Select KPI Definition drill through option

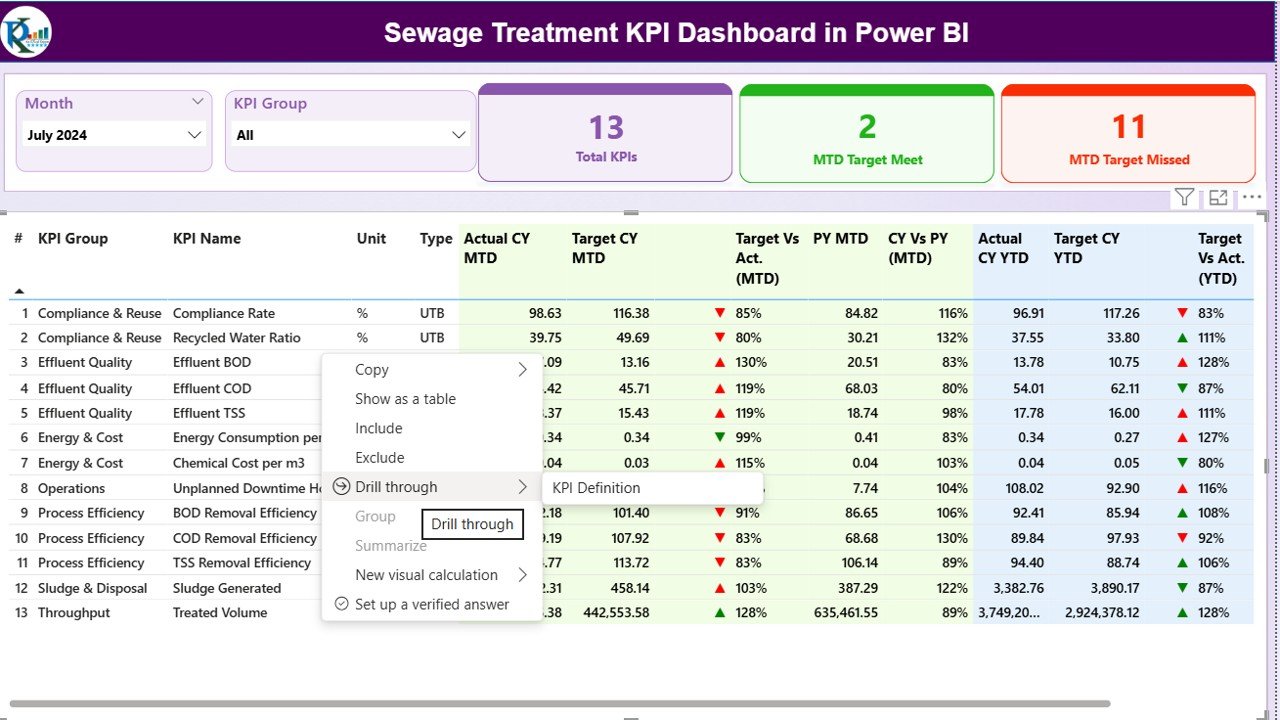pyautogui.click(x=596, y=488)
